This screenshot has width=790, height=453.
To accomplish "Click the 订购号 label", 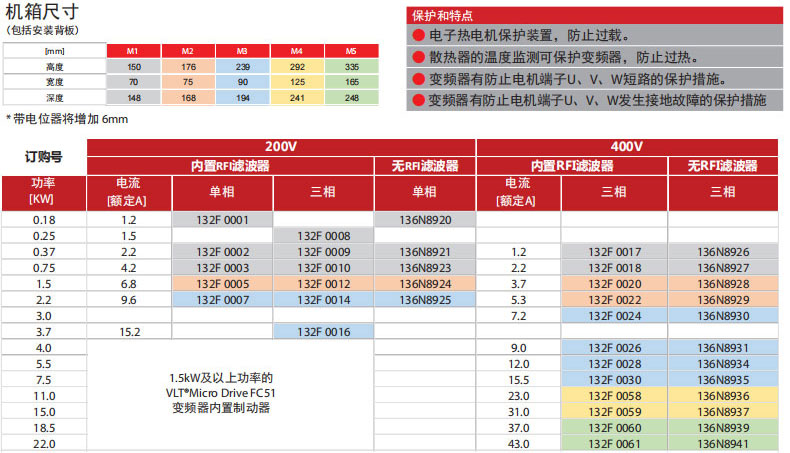I will (44, 157).
